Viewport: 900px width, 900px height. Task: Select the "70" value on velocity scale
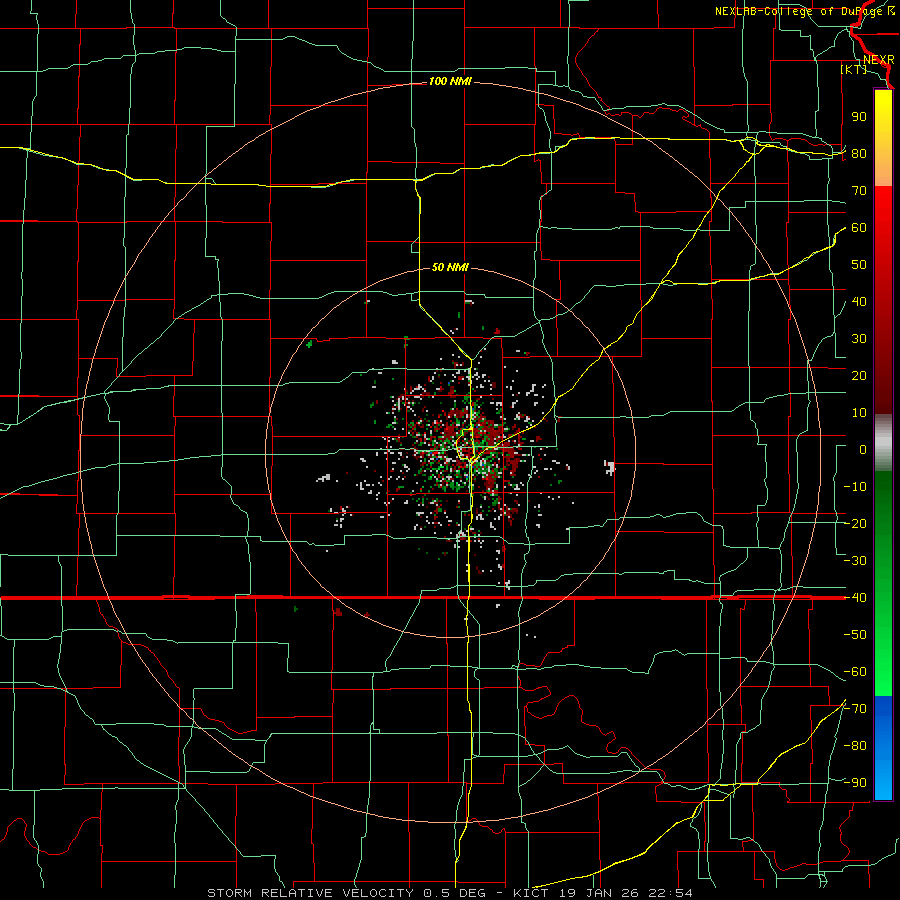(859, 191)
